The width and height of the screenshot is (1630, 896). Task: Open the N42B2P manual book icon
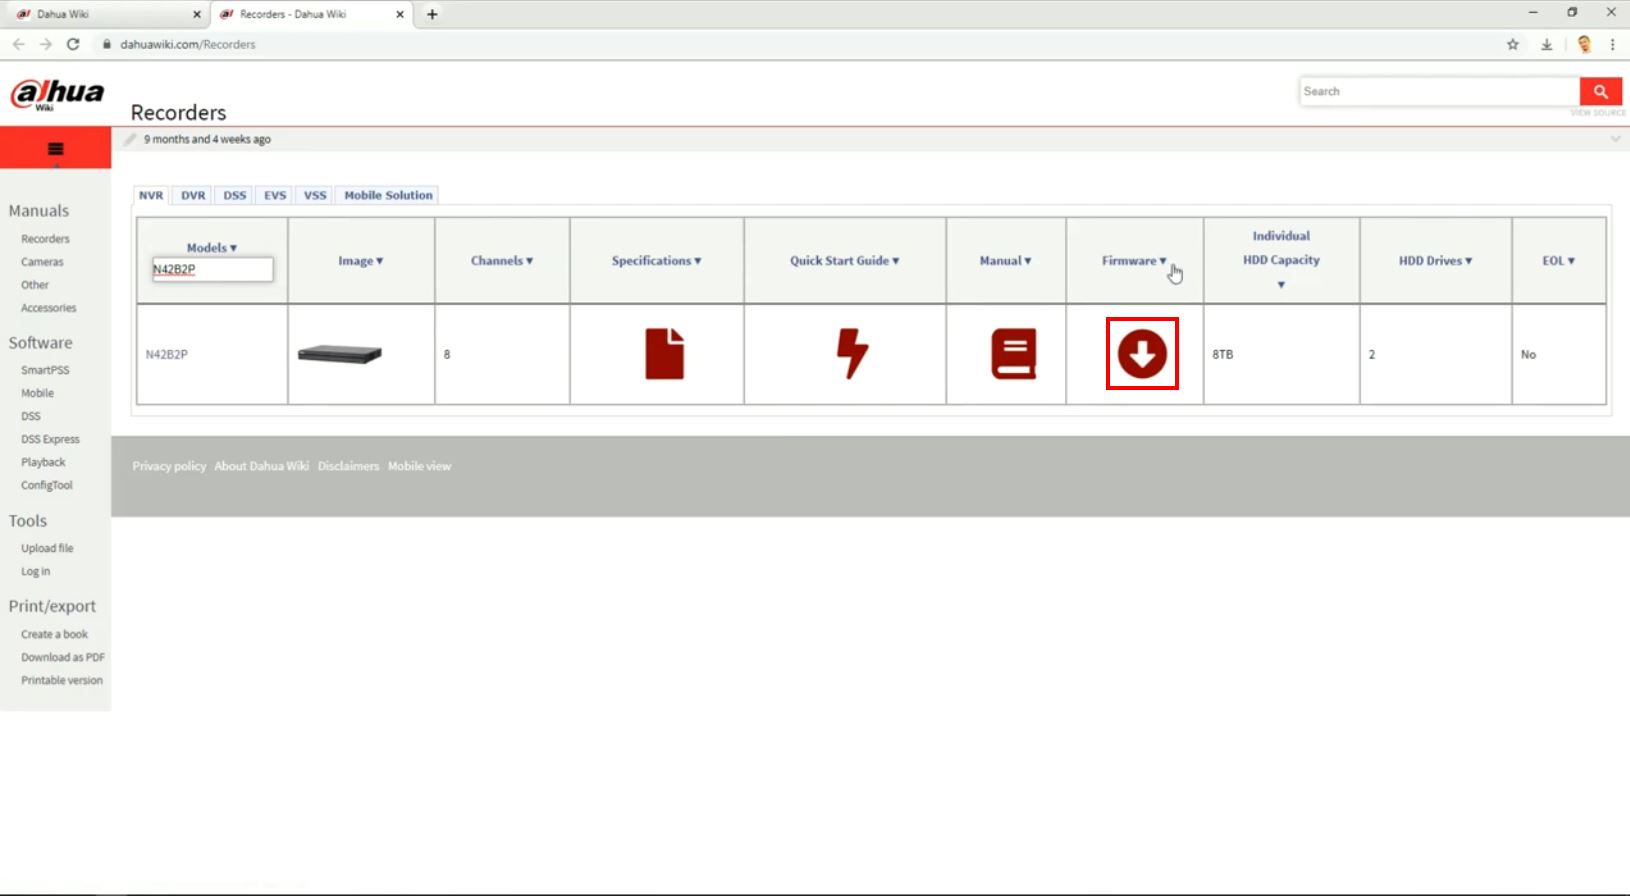point(1013,354)
